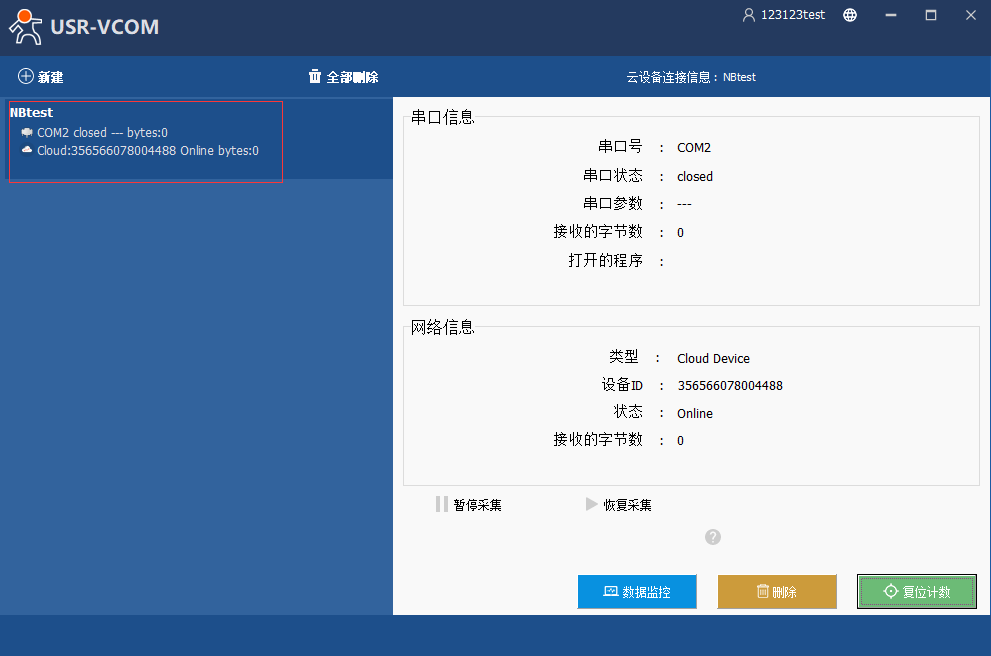The width and height of the screenshot is (991, 656).
Task: Click 全部删除 to delete all
Action: point(343,77)
